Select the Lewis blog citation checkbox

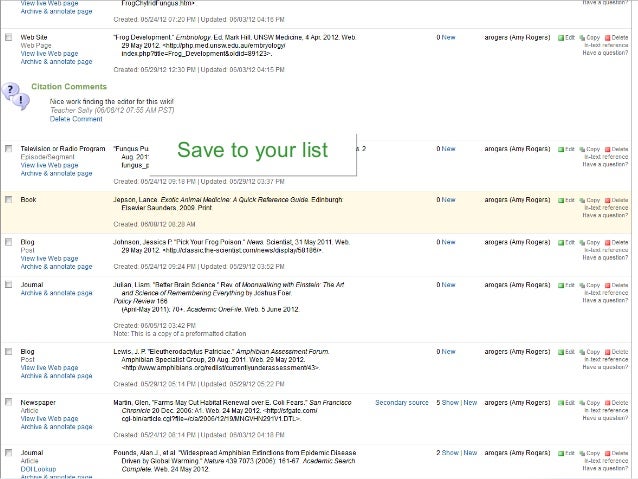9,351
